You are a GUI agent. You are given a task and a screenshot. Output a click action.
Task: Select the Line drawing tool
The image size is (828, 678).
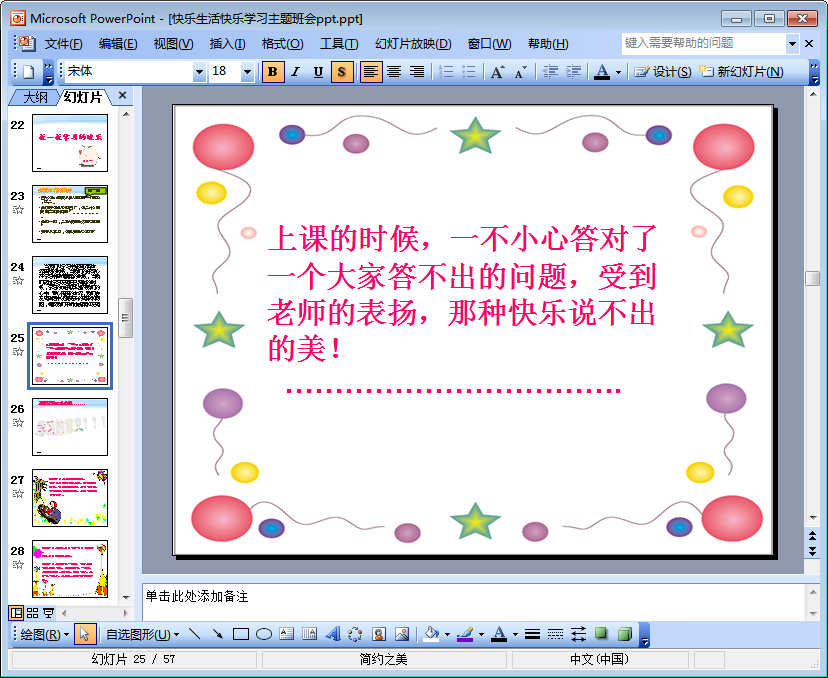pyautogui.click(x=195, y=634)
